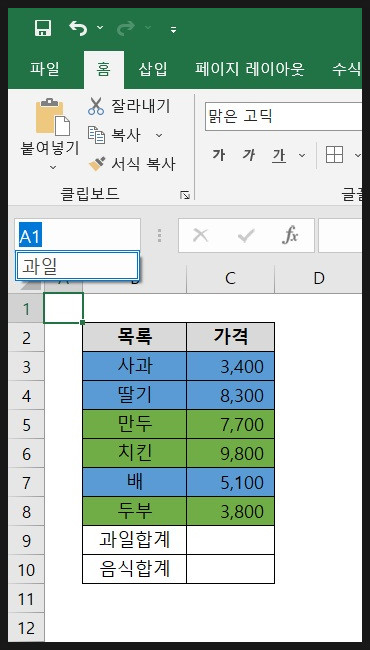
Task: Toggle italic 가 formatting
Action: [249, 155]
